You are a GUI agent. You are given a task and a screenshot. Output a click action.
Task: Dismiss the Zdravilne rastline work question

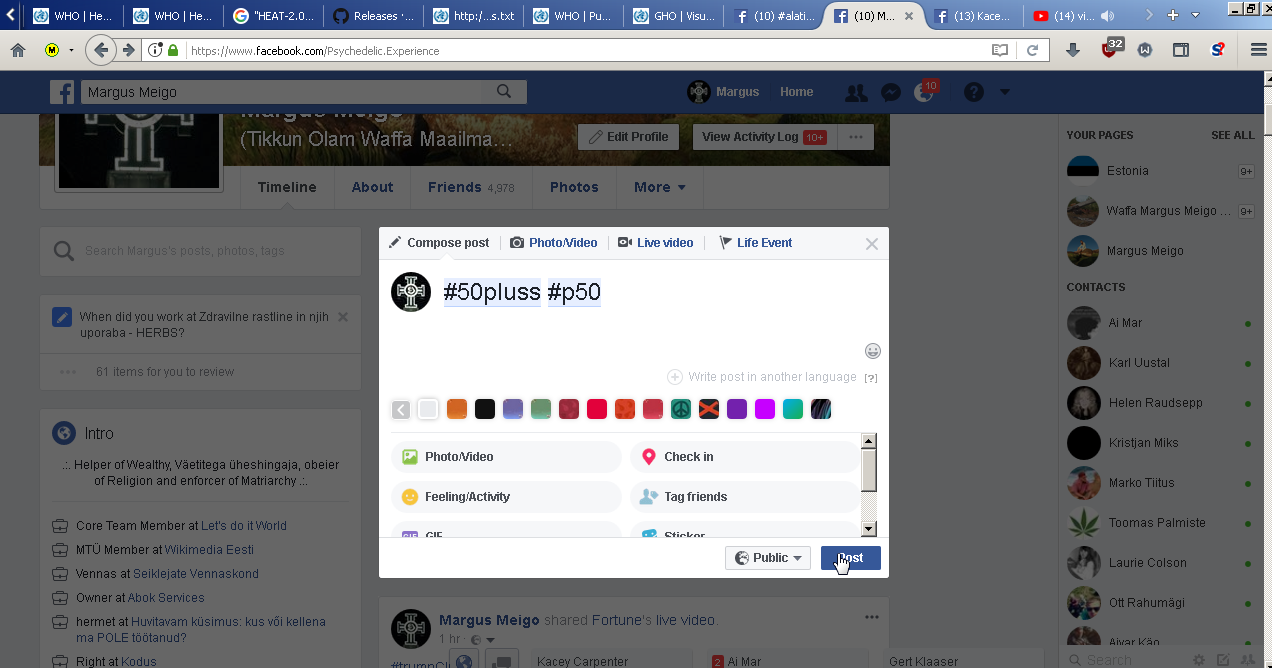tap(343, 317)
